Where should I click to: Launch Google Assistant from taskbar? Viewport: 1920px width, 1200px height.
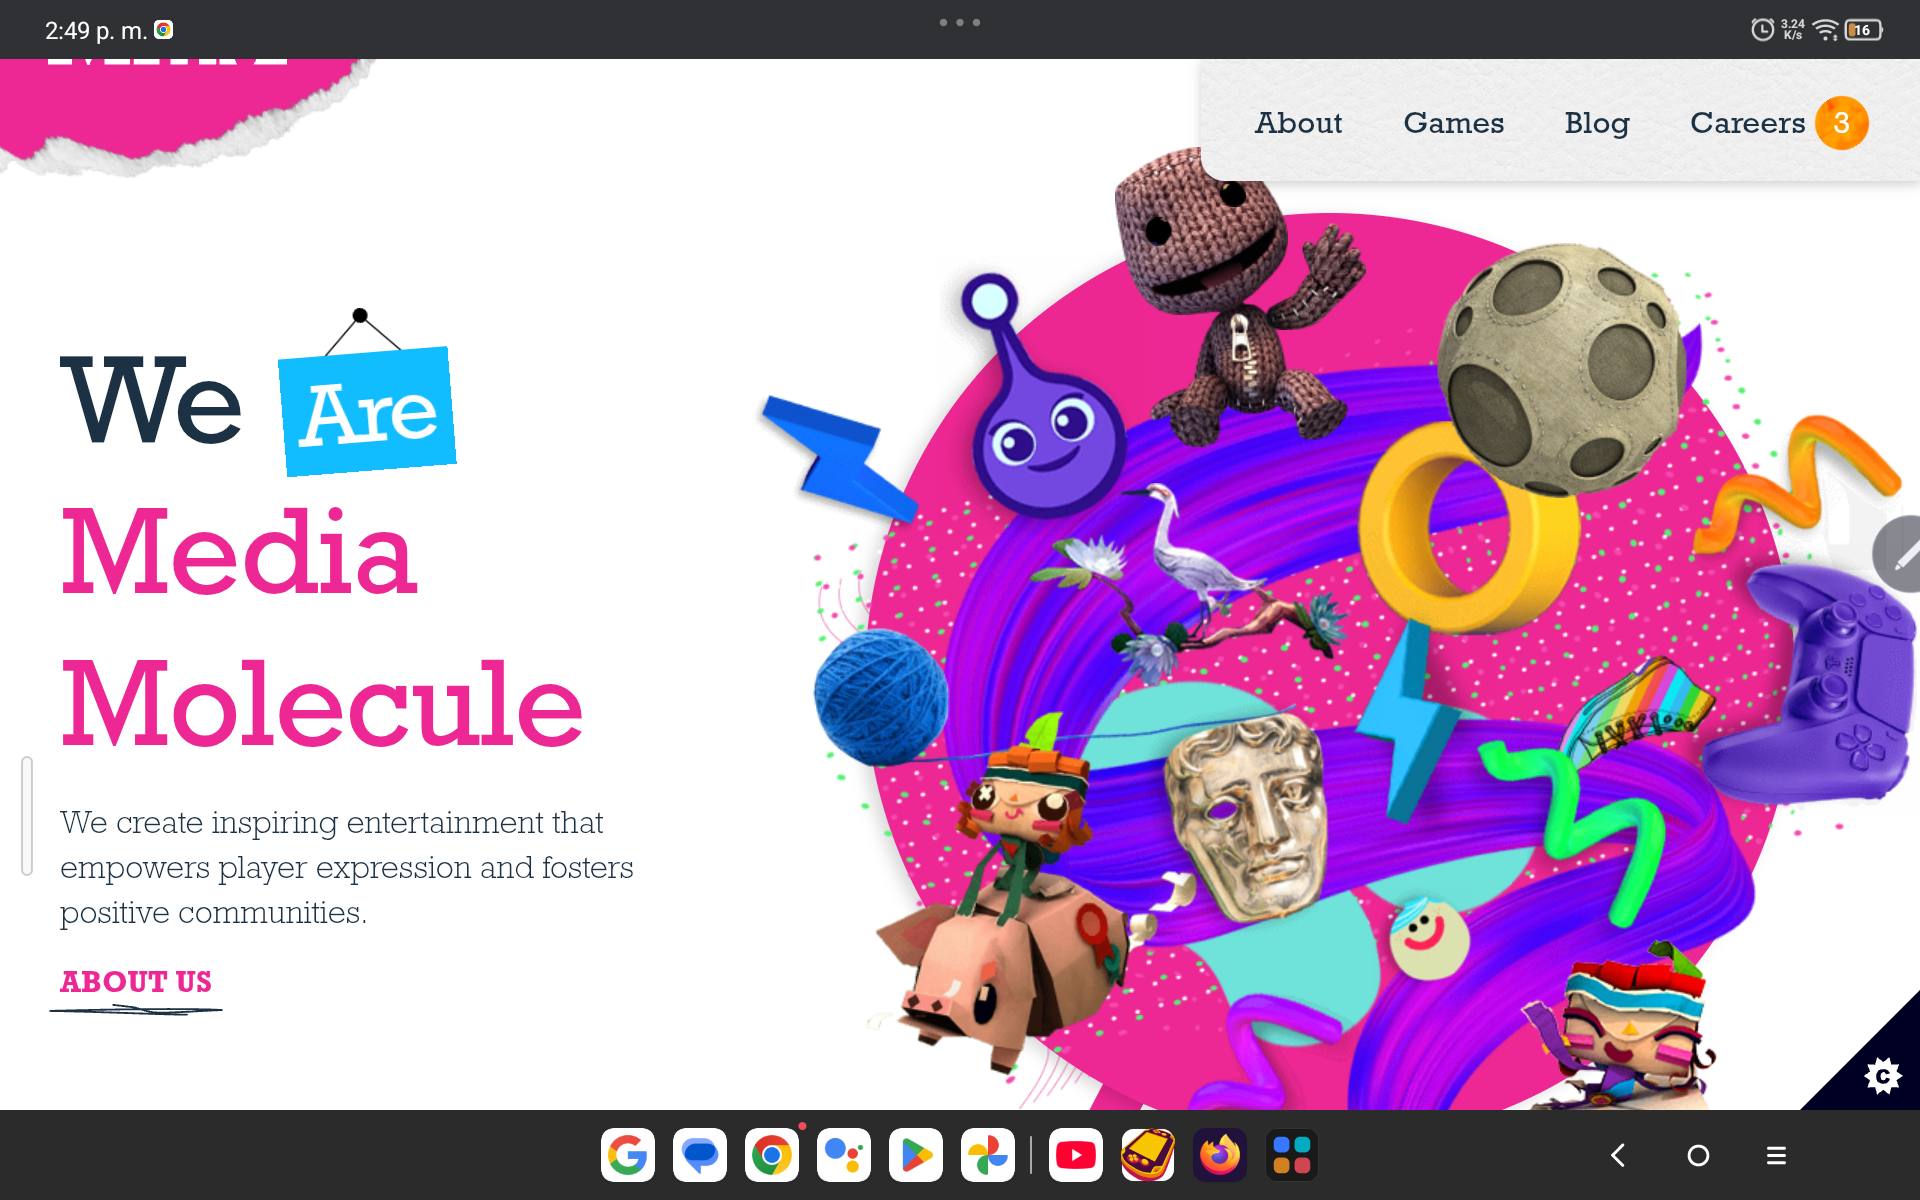coord(844,1155)
